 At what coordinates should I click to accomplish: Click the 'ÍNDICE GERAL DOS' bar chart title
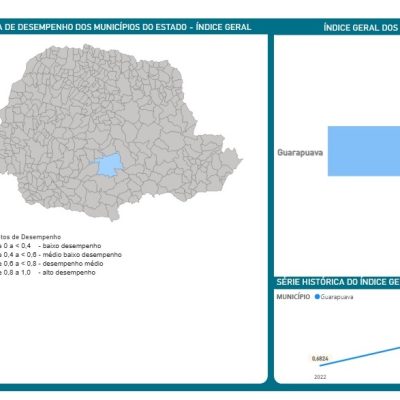(x=361, y=28)
